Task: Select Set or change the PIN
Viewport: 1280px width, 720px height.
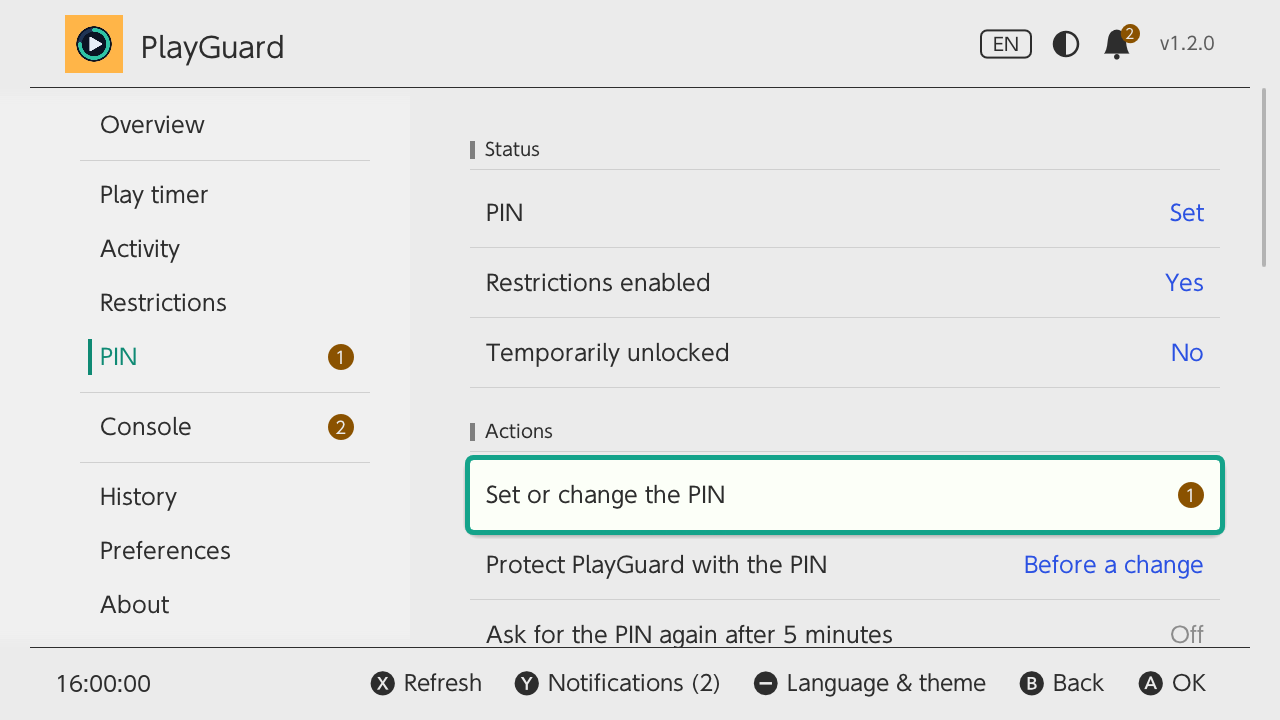Action: click(x=845, y=495)
